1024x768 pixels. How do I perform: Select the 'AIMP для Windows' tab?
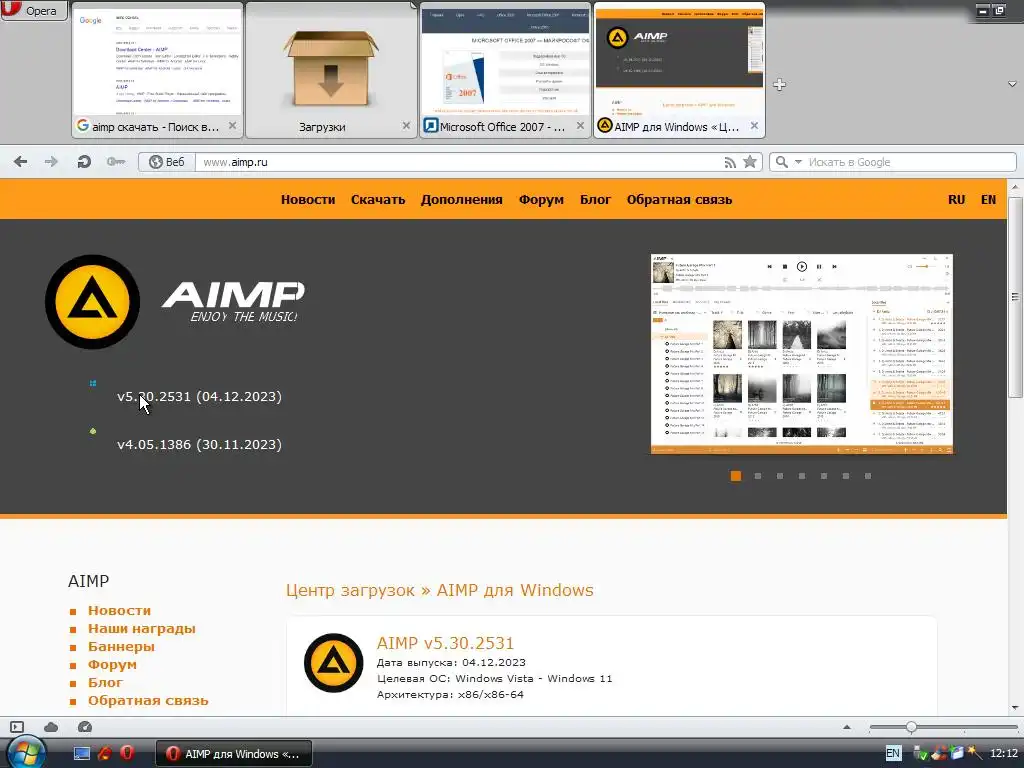pos(679,70)
